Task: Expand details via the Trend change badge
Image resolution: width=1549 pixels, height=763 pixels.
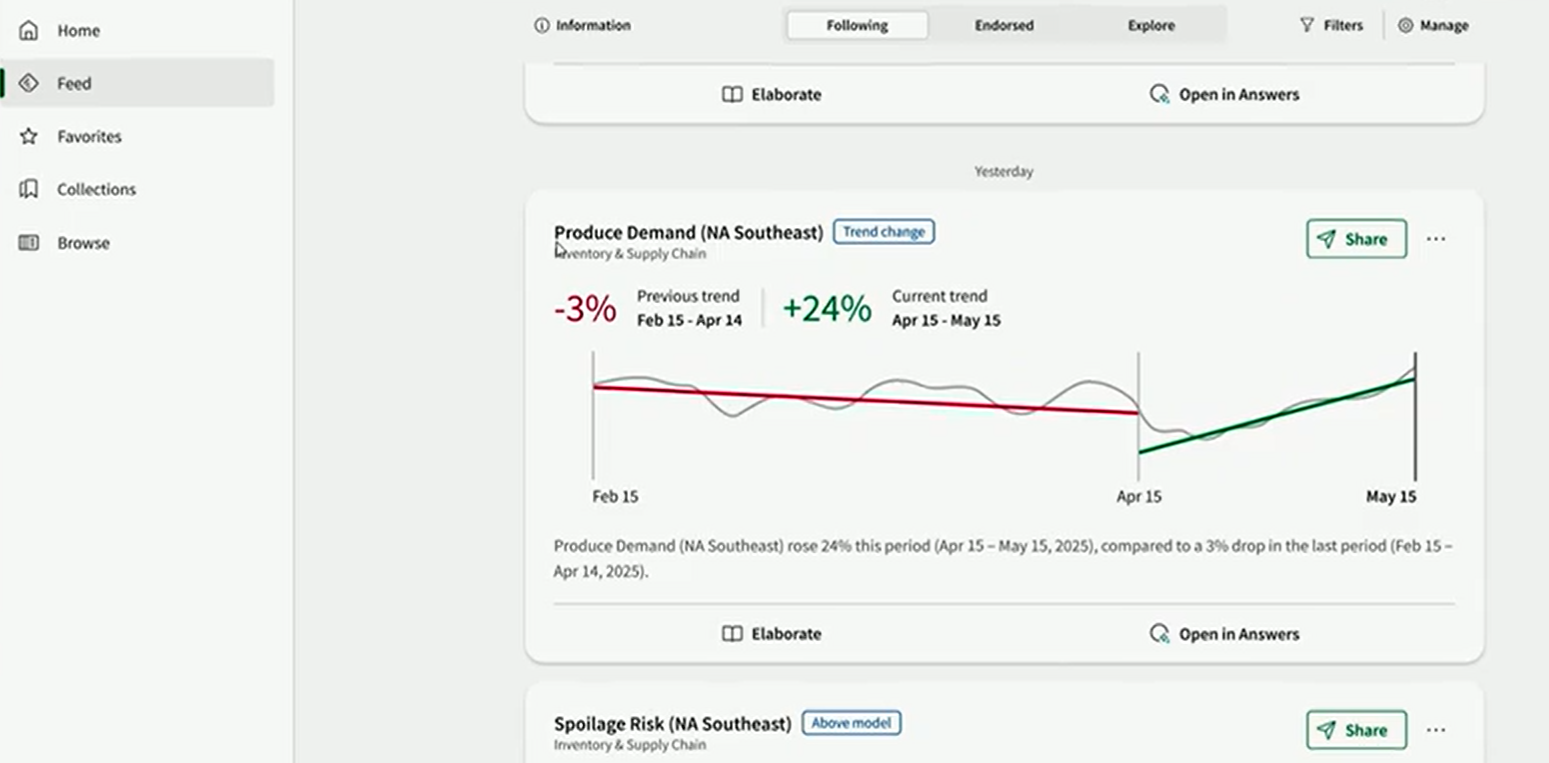Action: 883,231
